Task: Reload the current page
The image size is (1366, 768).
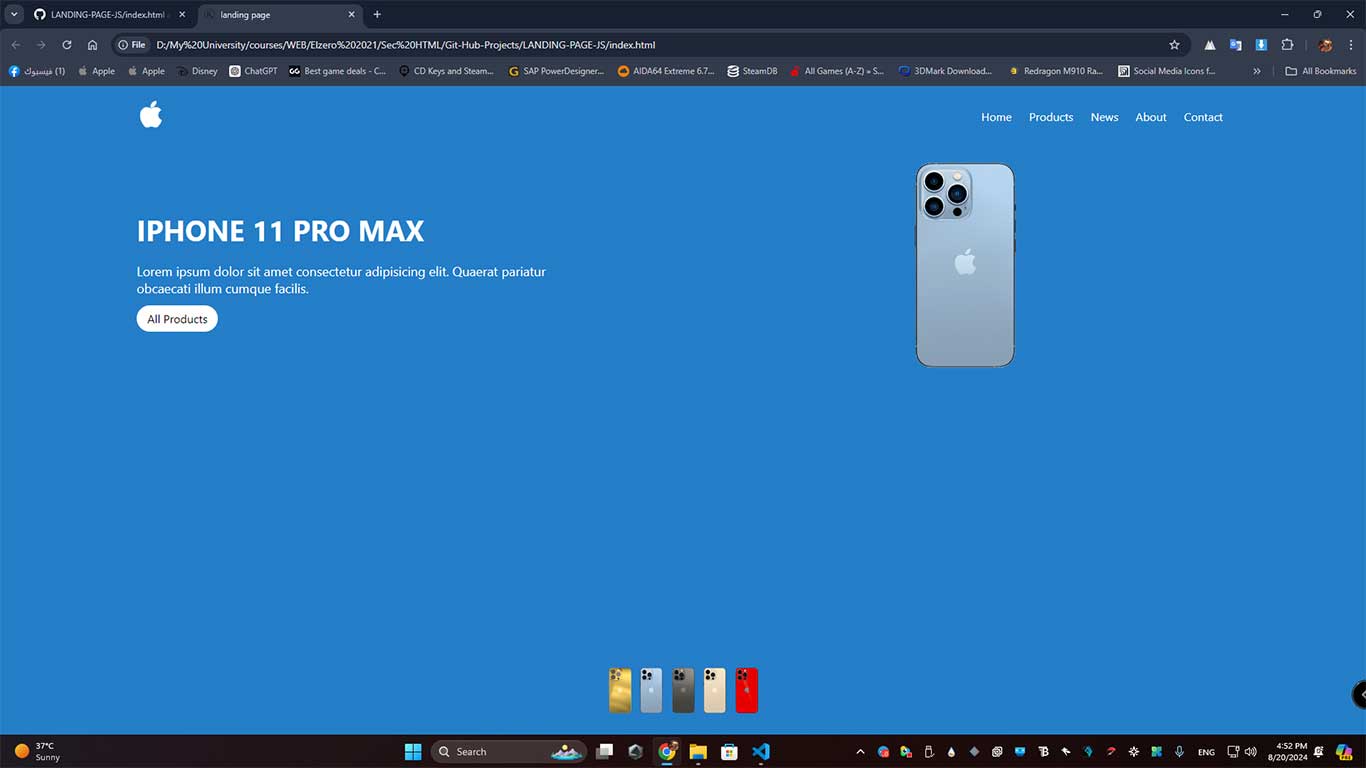Action: pyautogui.click(x=67, y=45)
